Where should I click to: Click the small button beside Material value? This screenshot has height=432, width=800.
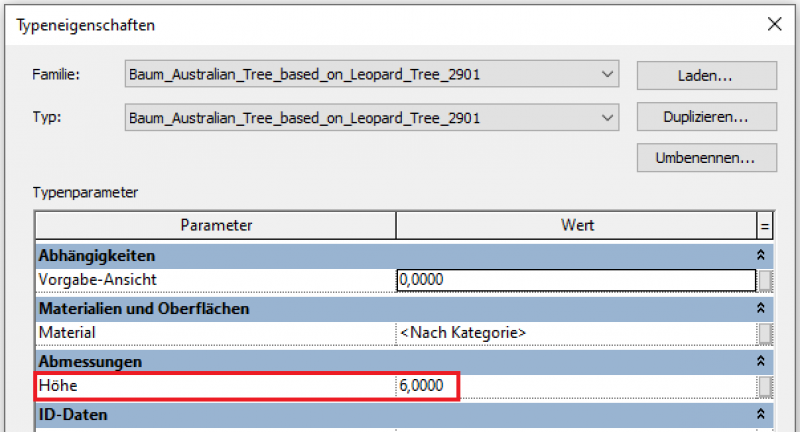tap(765, 332)
